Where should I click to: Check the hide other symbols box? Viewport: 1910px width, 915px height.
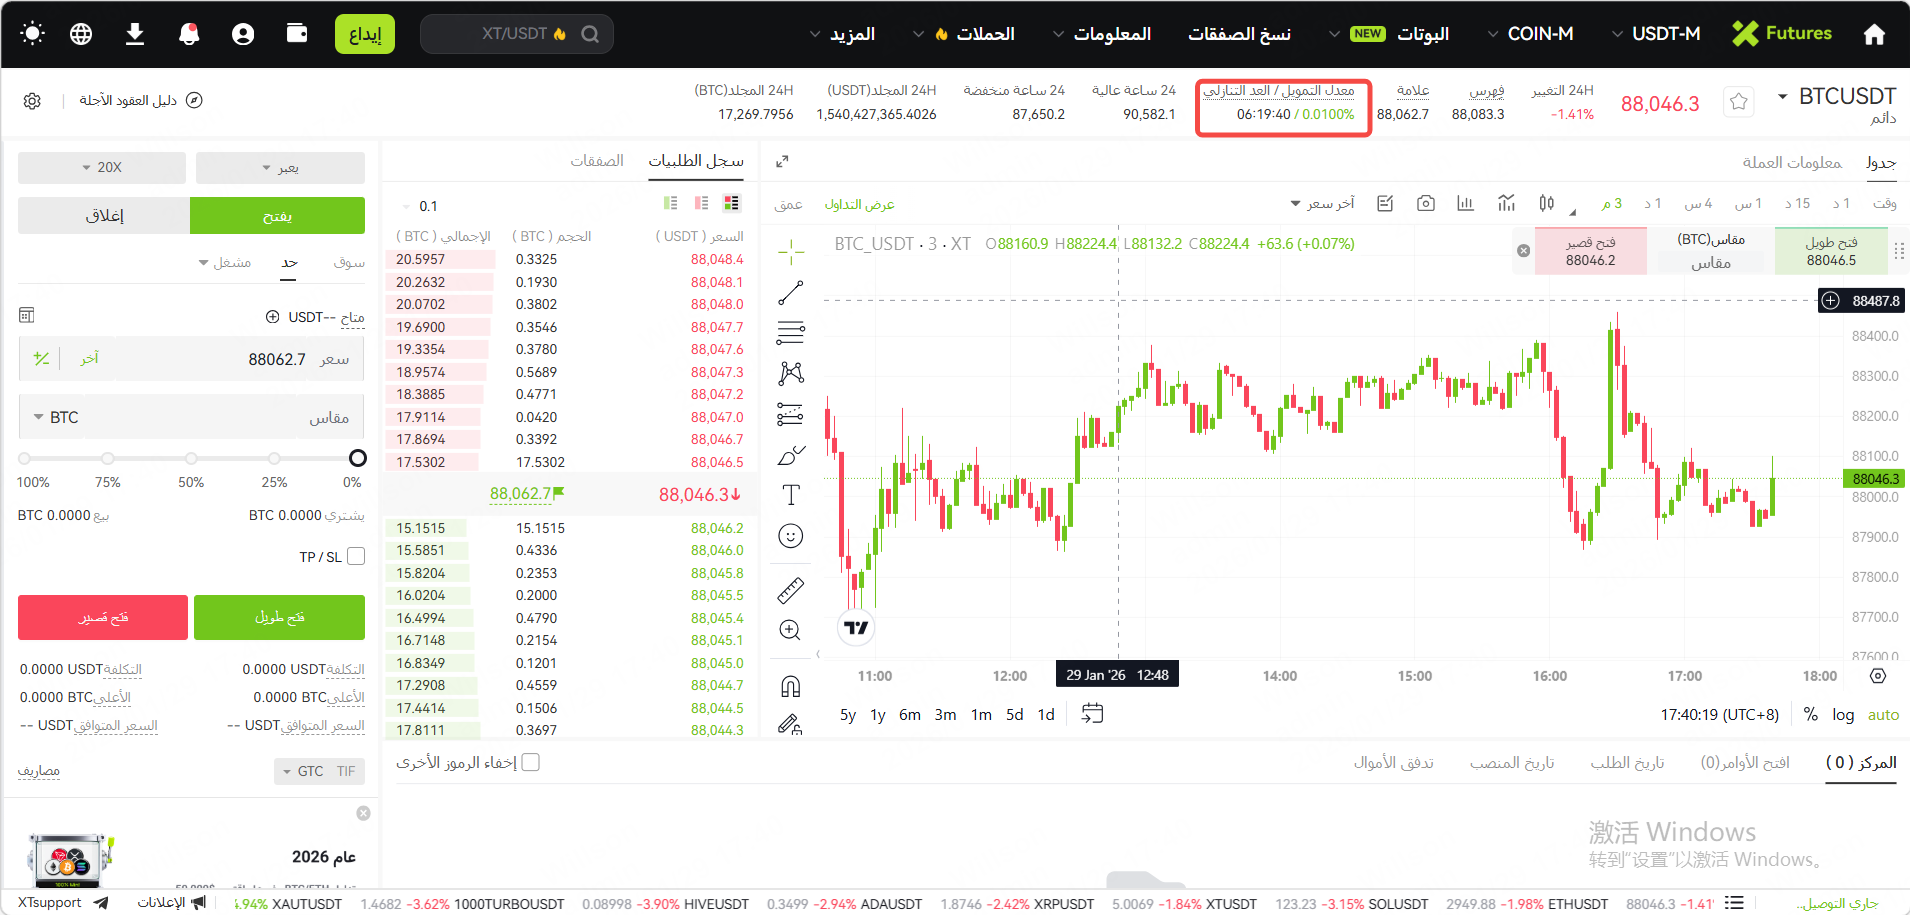tap(531, 763)
